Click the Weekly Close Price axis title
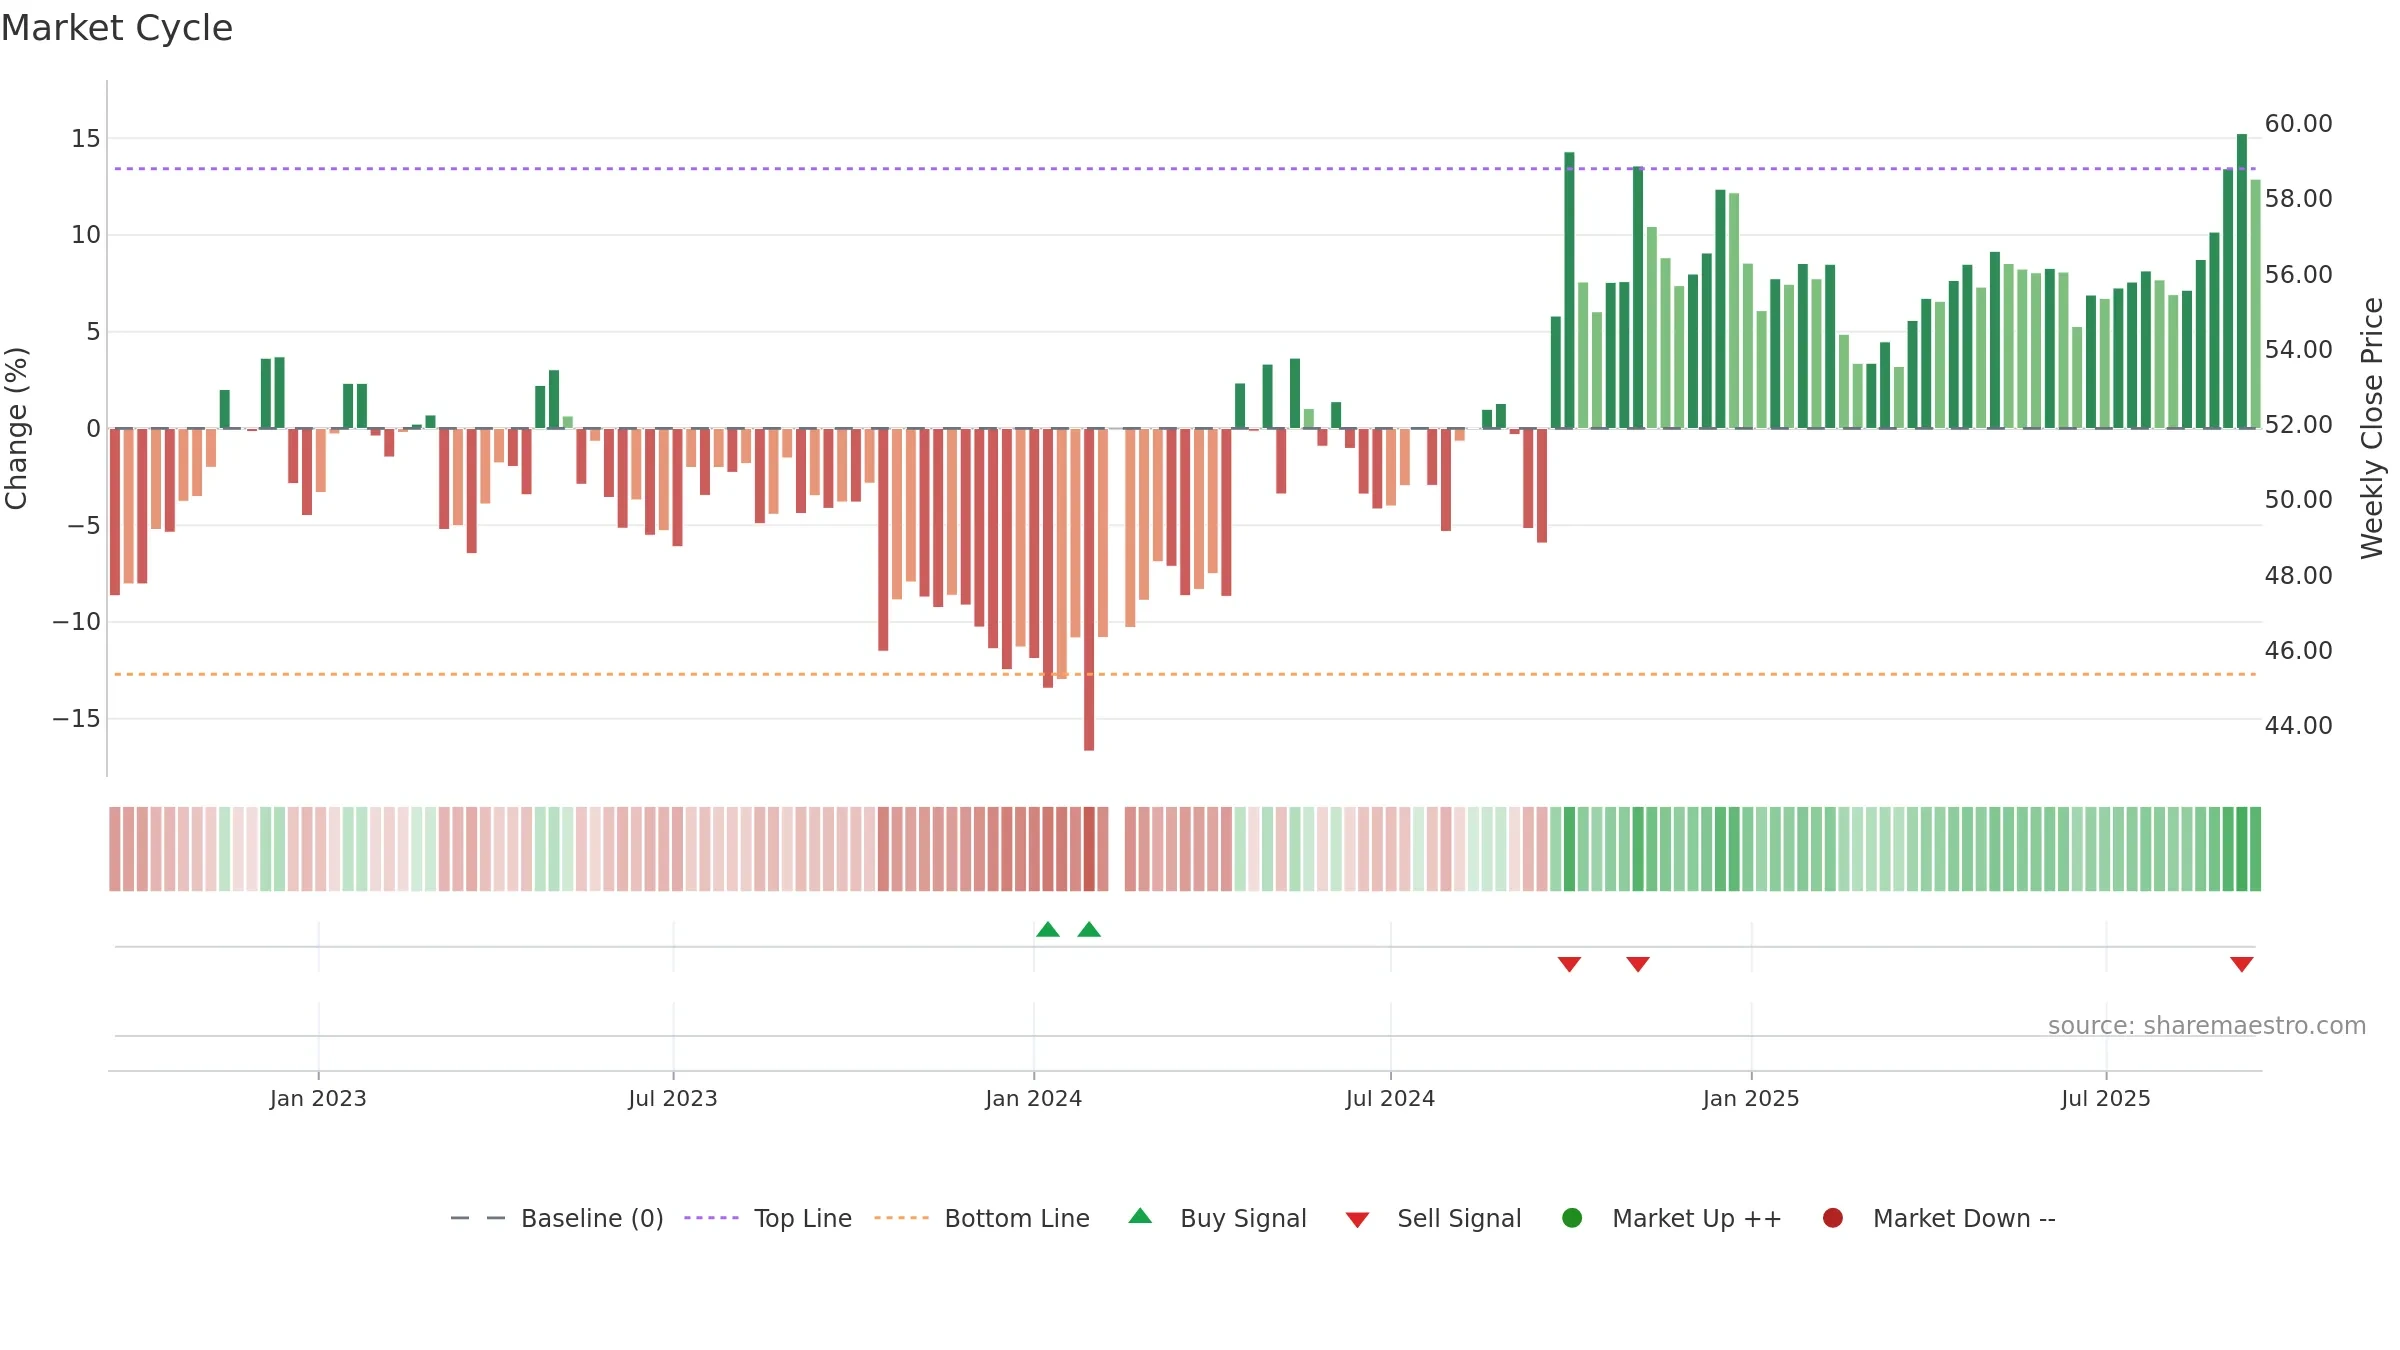Screen dimensions: 2400x1350 [2373, 428]
